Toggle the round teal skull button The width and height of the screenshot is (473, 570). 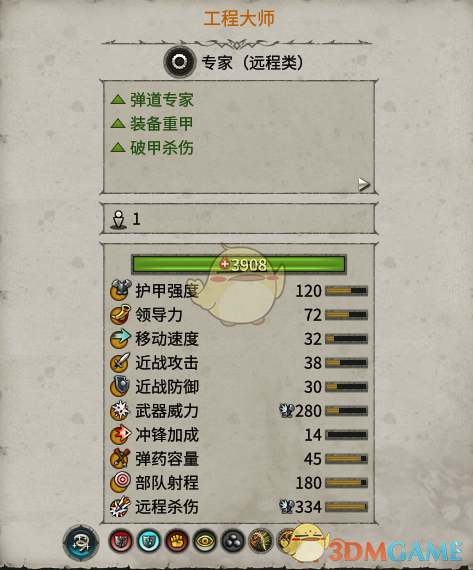click(x=81, y=543)
